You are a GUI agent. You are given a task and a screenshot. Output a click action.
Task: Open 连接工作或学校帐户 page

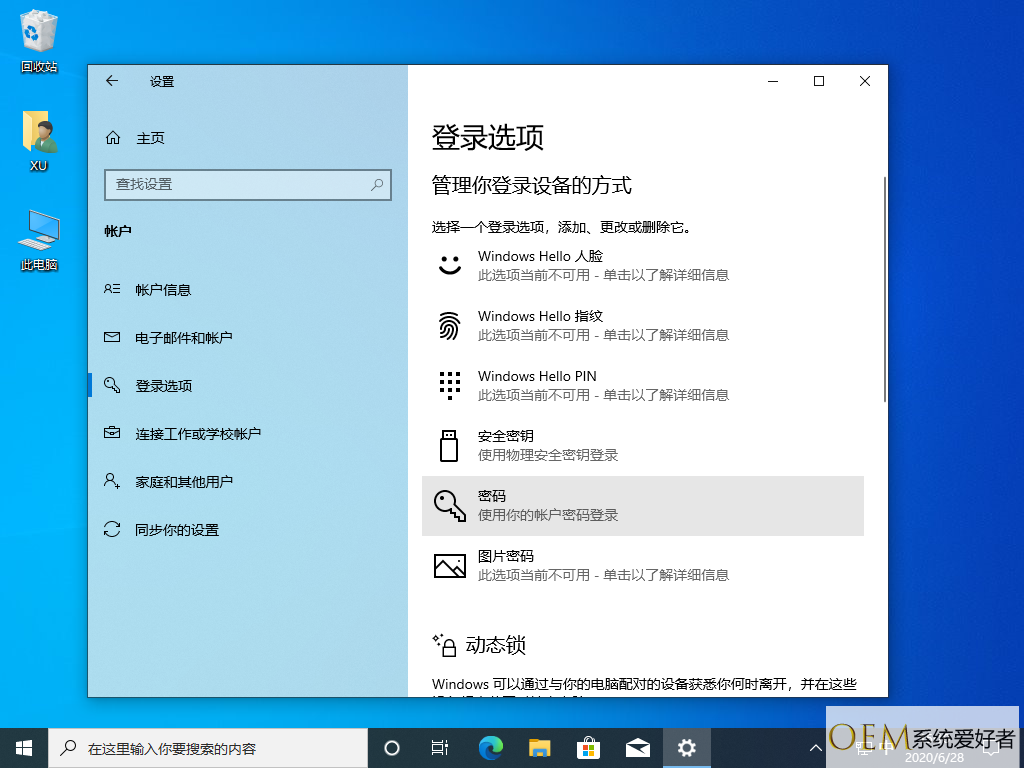click(x=248, y=434)
